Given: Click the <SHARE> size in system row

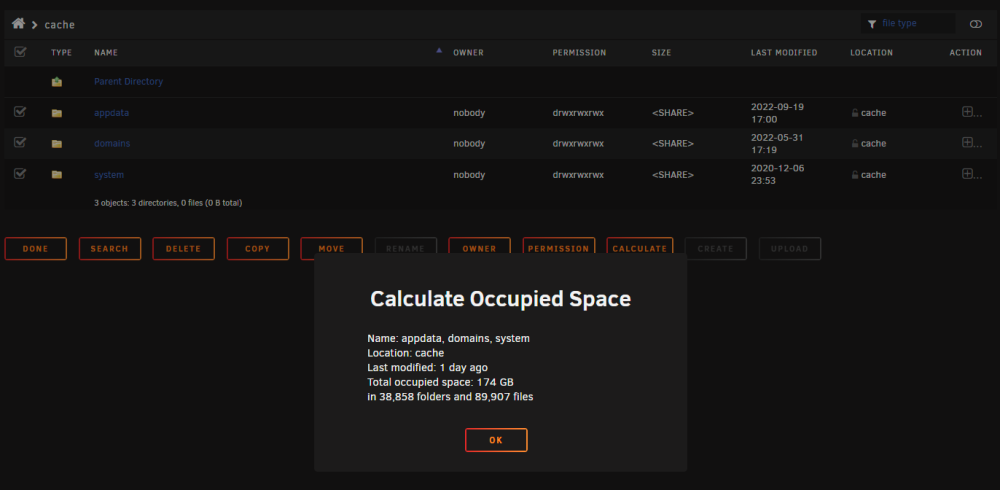Looking at the screenshot, I should pyautogui.click(x=673, y=174).
